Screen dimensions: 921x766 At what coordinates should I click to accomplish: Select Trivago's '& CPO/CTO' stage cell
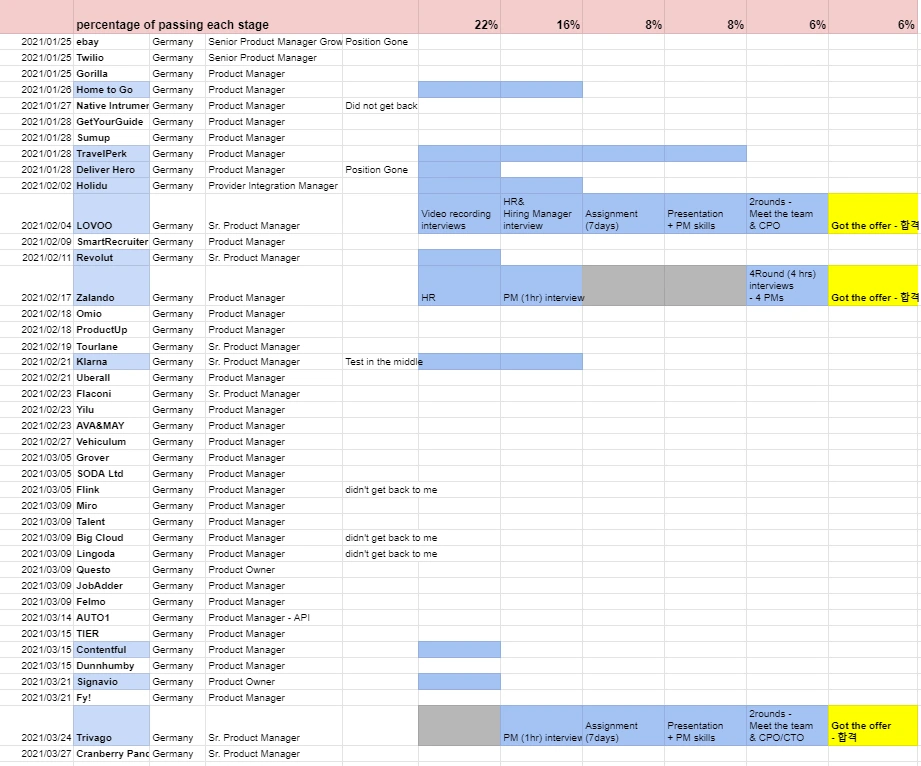[787, 725]
